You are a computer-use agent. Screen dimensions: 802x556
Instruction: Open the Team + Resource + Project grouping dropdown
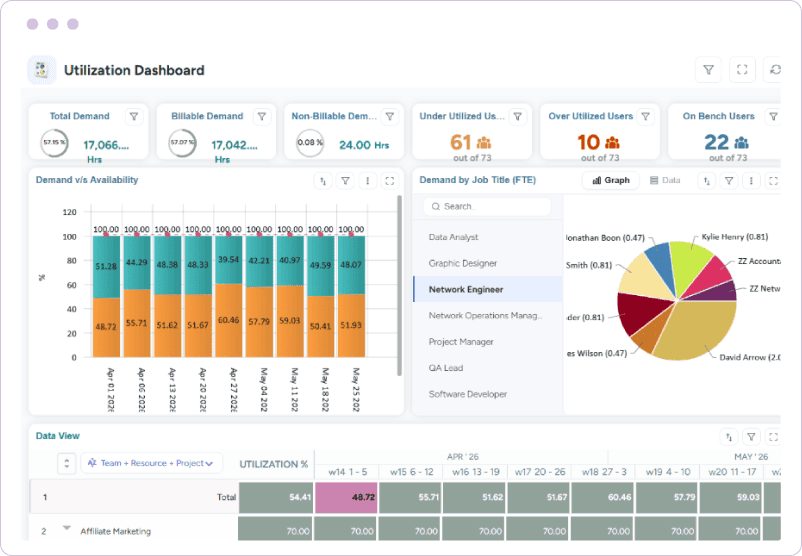tap(151, 463)
